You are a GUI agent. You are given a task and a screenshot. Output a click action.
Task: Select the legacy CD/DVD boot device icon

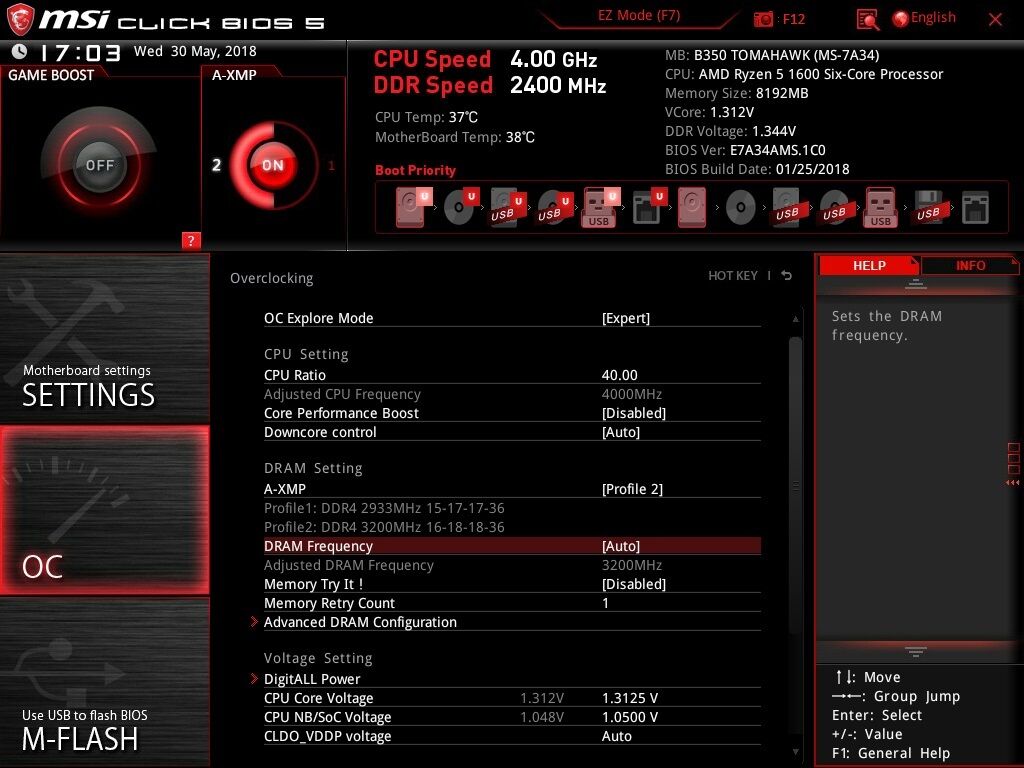coord(741,208)
